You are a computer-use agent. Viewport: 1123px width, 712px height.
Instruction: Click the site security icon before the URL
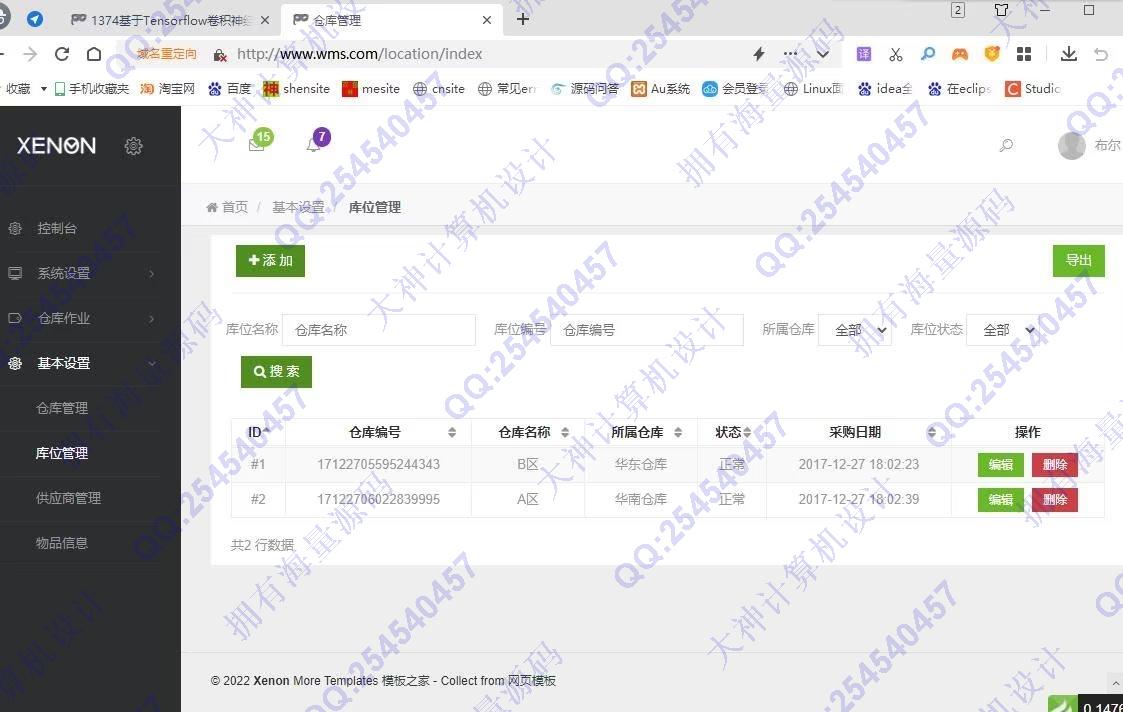tap(220, 54)
